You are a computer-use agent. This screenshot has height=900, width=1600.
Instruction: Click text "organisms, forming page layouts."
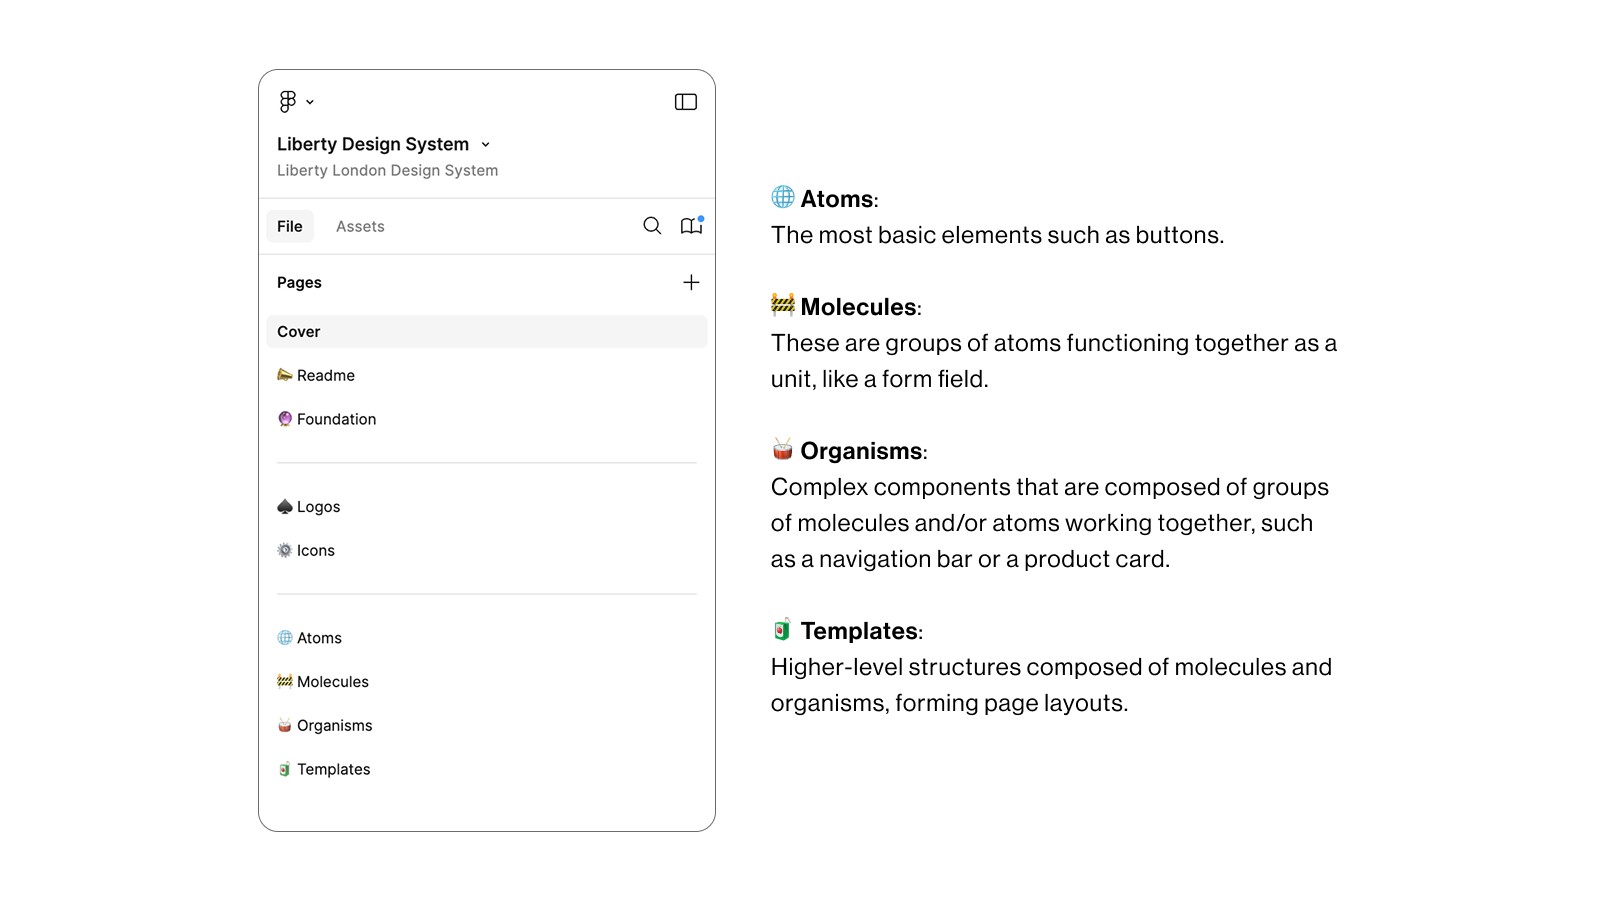(949, 703)
